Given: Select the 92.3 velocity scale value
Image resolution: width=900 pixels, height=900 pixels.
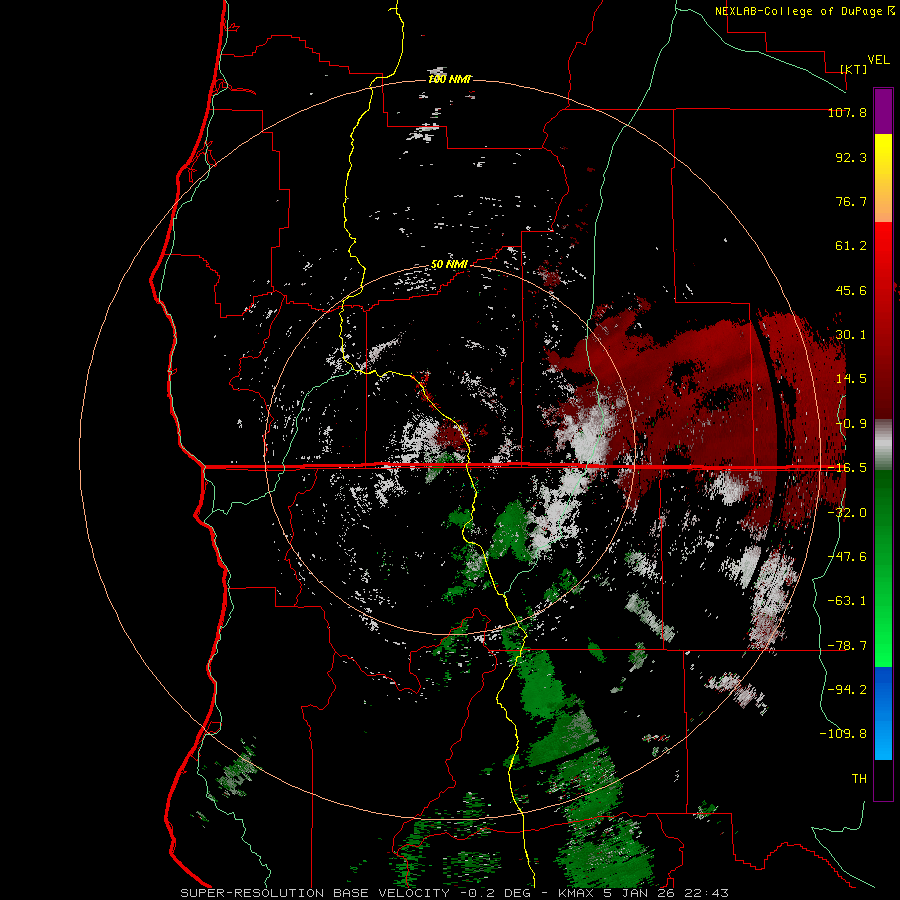Looking at the screenshot, I should (x=851, y=157).
